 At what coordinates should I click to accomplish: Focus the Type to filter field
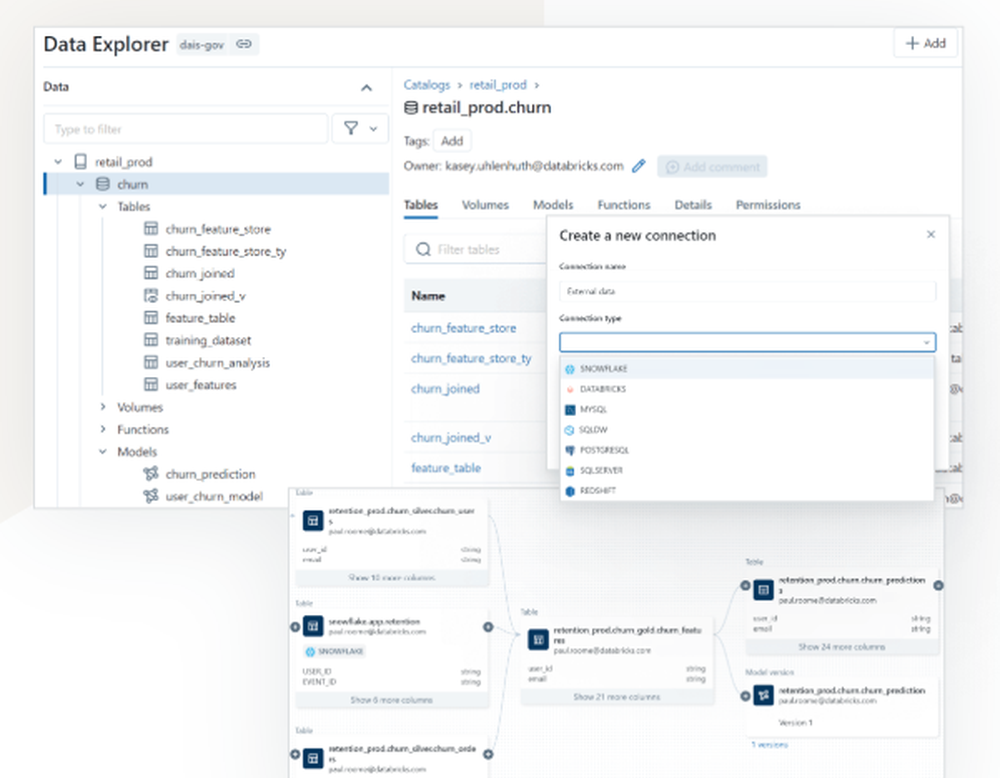coord(186,129)
